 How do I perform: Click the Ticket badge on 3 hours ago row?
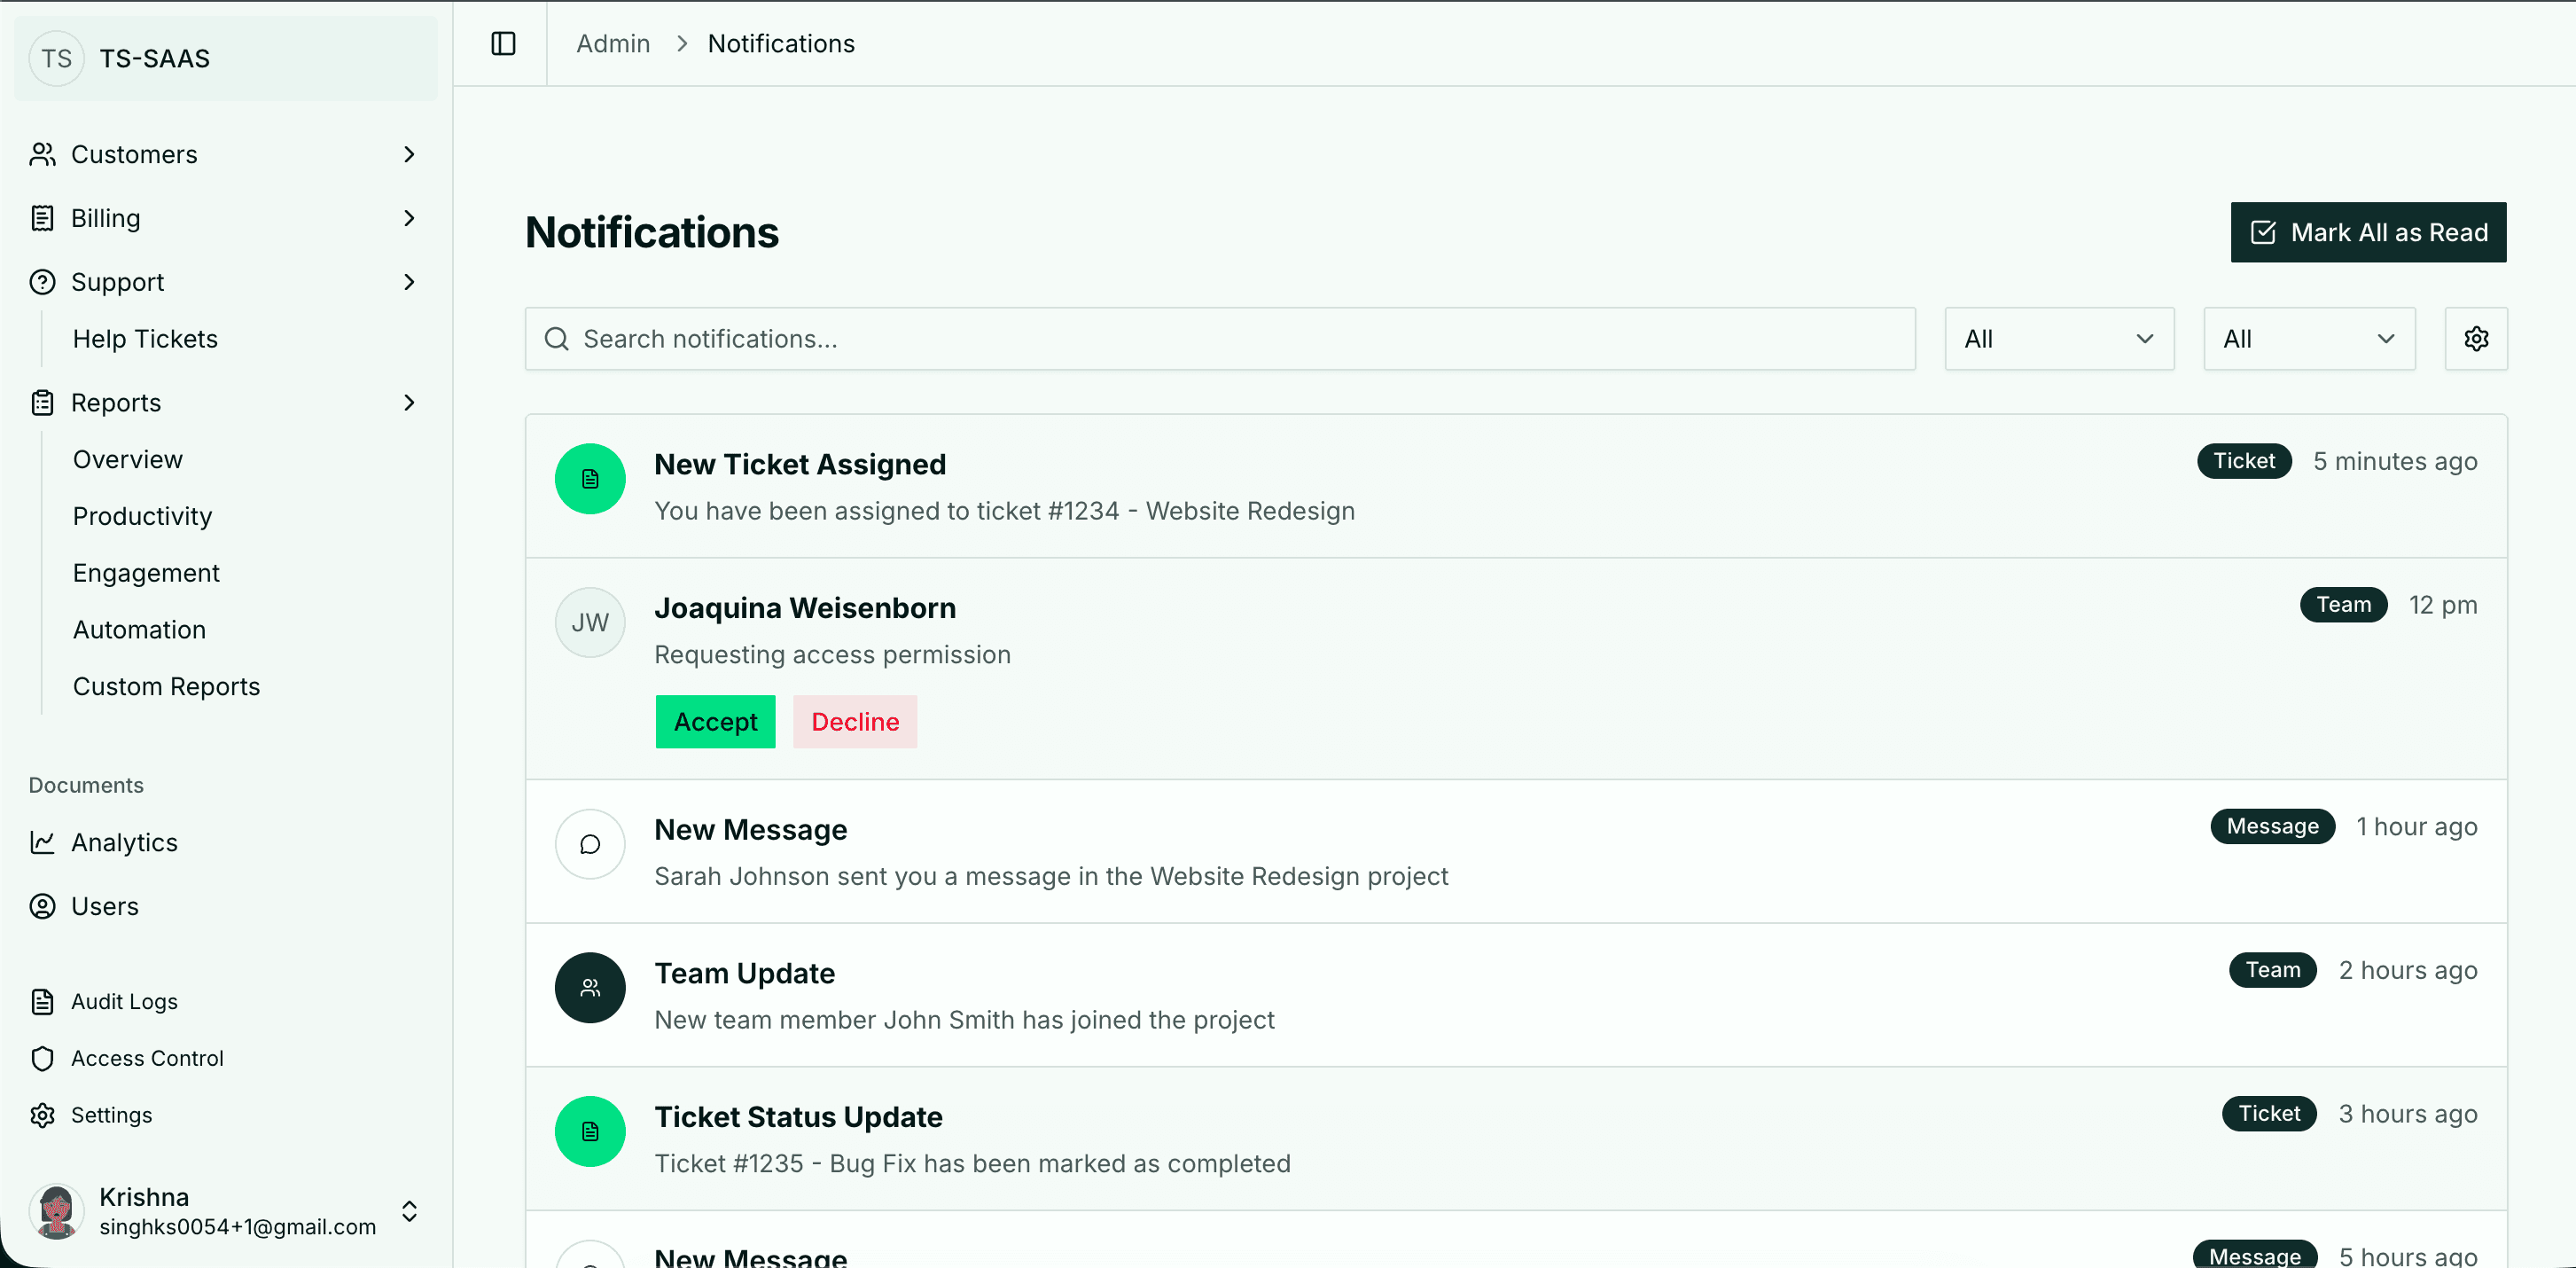pos(2269,1114)
